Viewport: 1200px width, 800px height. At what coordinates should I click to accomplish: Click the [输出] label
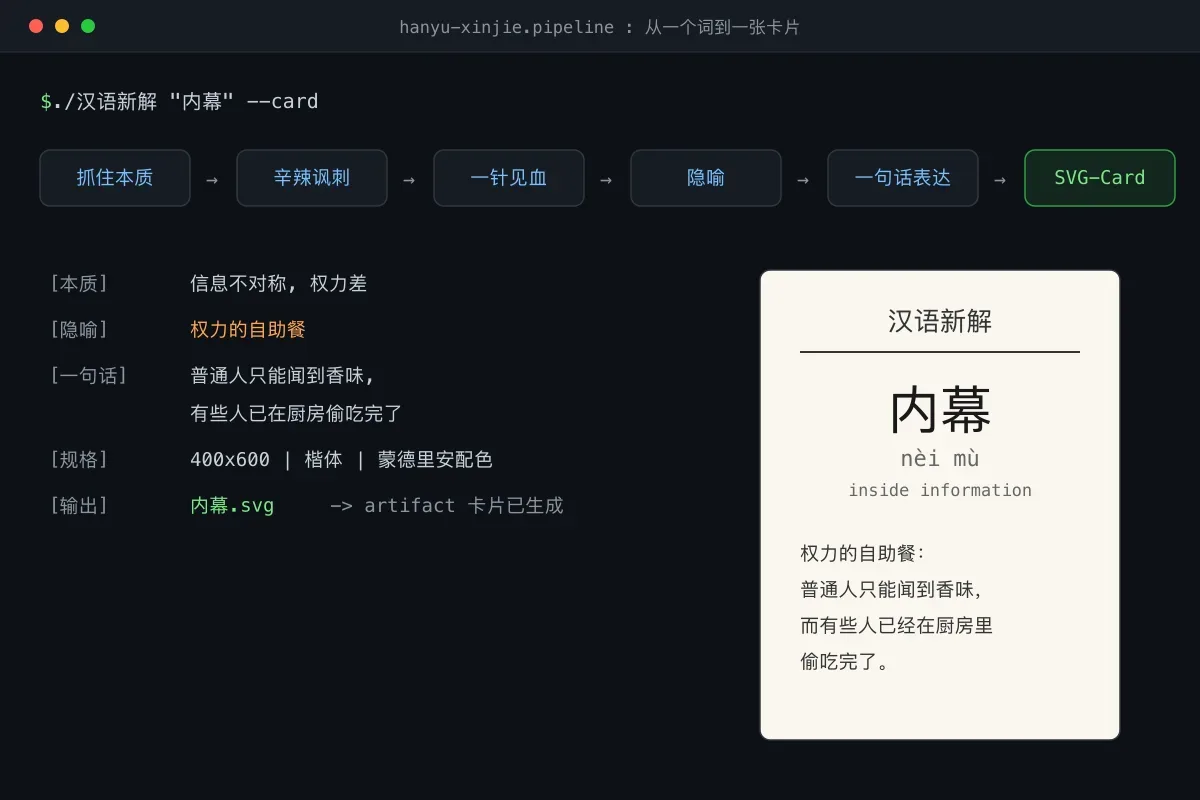[78, 506]
